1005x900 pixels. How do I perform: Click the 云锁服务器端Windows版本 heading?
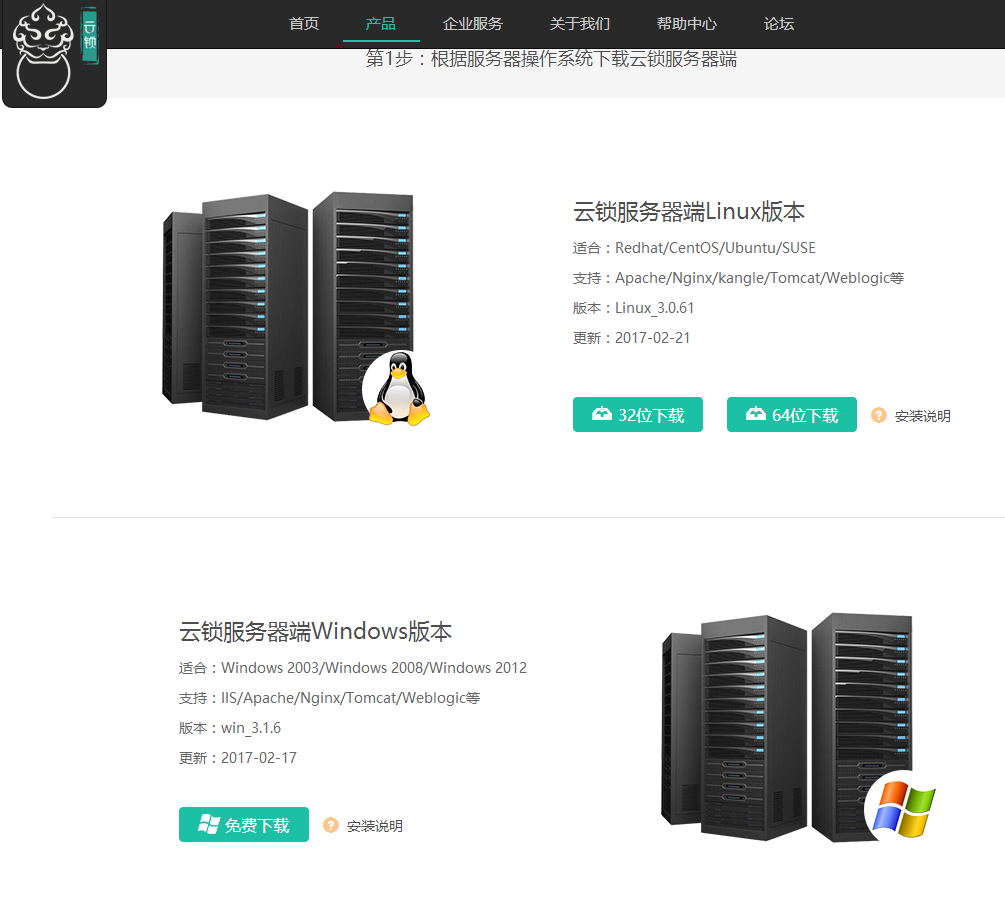315,632
